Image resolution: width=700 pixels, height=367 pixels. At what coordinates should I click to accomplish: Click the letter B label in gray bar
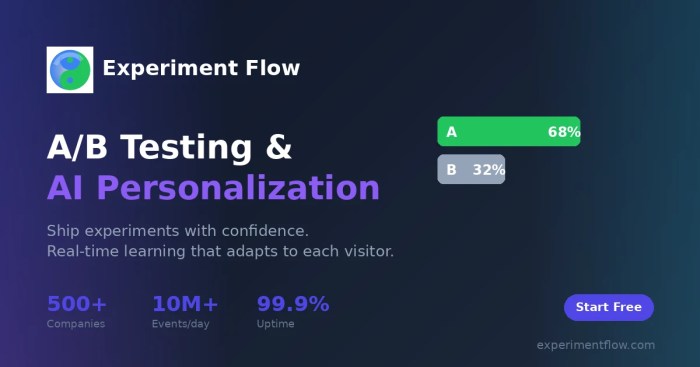(x=451, y=170)
